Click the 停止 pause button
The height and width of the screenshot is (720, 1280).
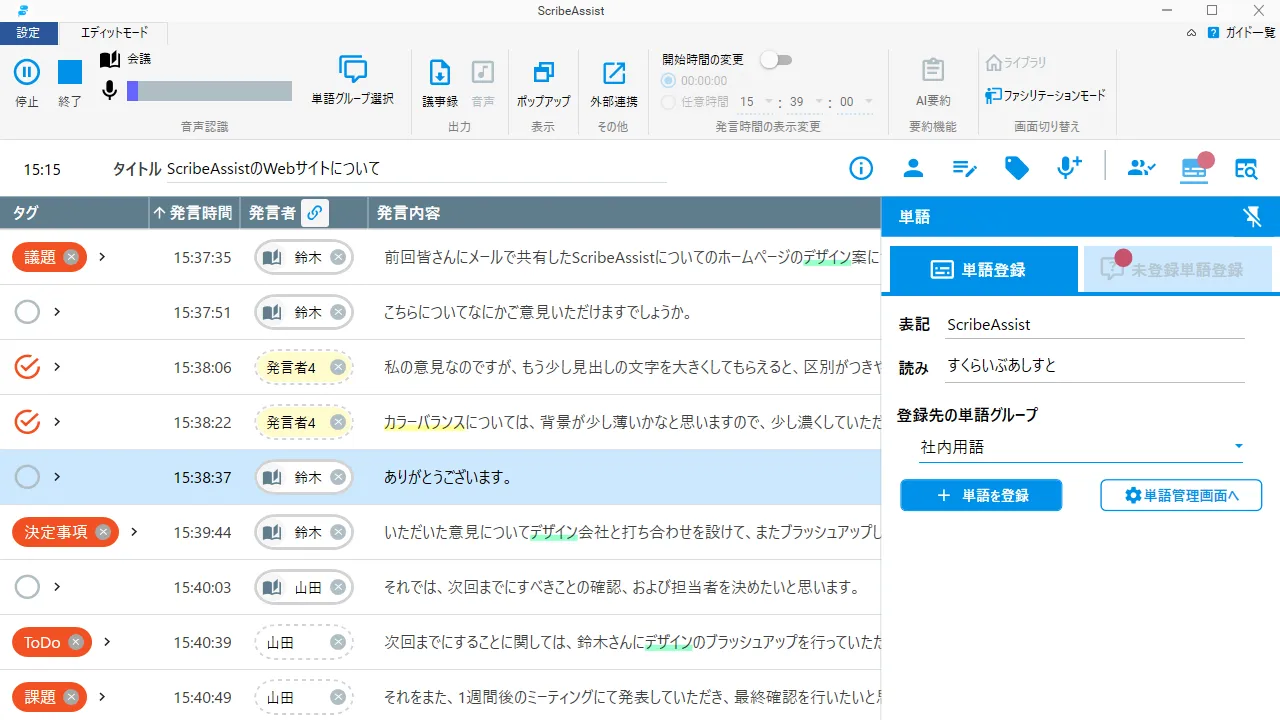click(x=27, y=72)
